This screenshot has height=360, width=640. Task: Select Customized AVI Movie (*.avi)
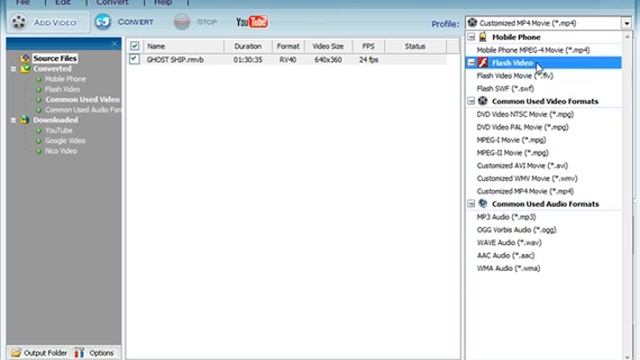522,165
